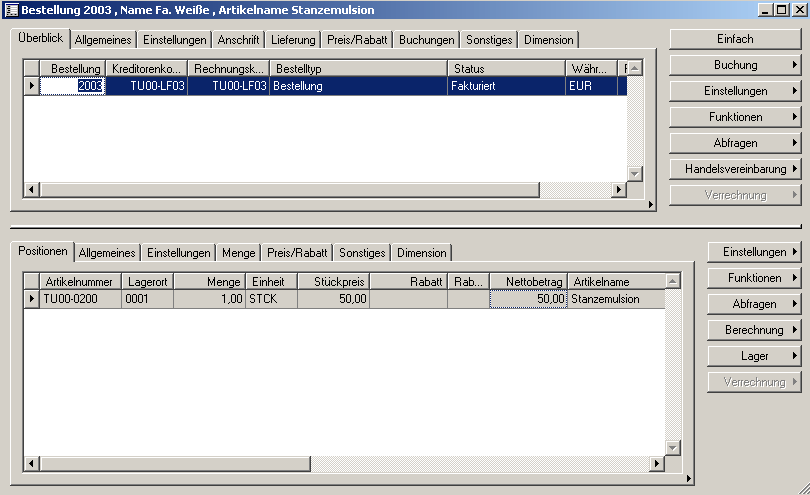Switch to the Anschrift tab
The width and height of the screenshot is (810, 495).
click(x=238, y=40)
